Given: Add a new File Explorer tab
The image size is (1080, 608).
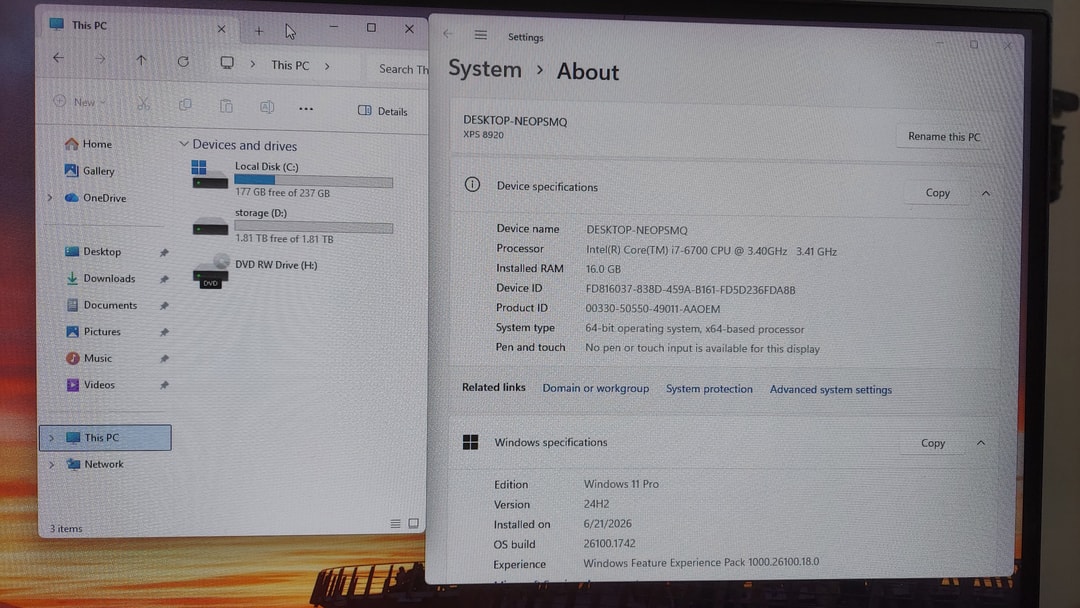Looking at the screenshot, I should pyautogui.click(x=258, y=31).
